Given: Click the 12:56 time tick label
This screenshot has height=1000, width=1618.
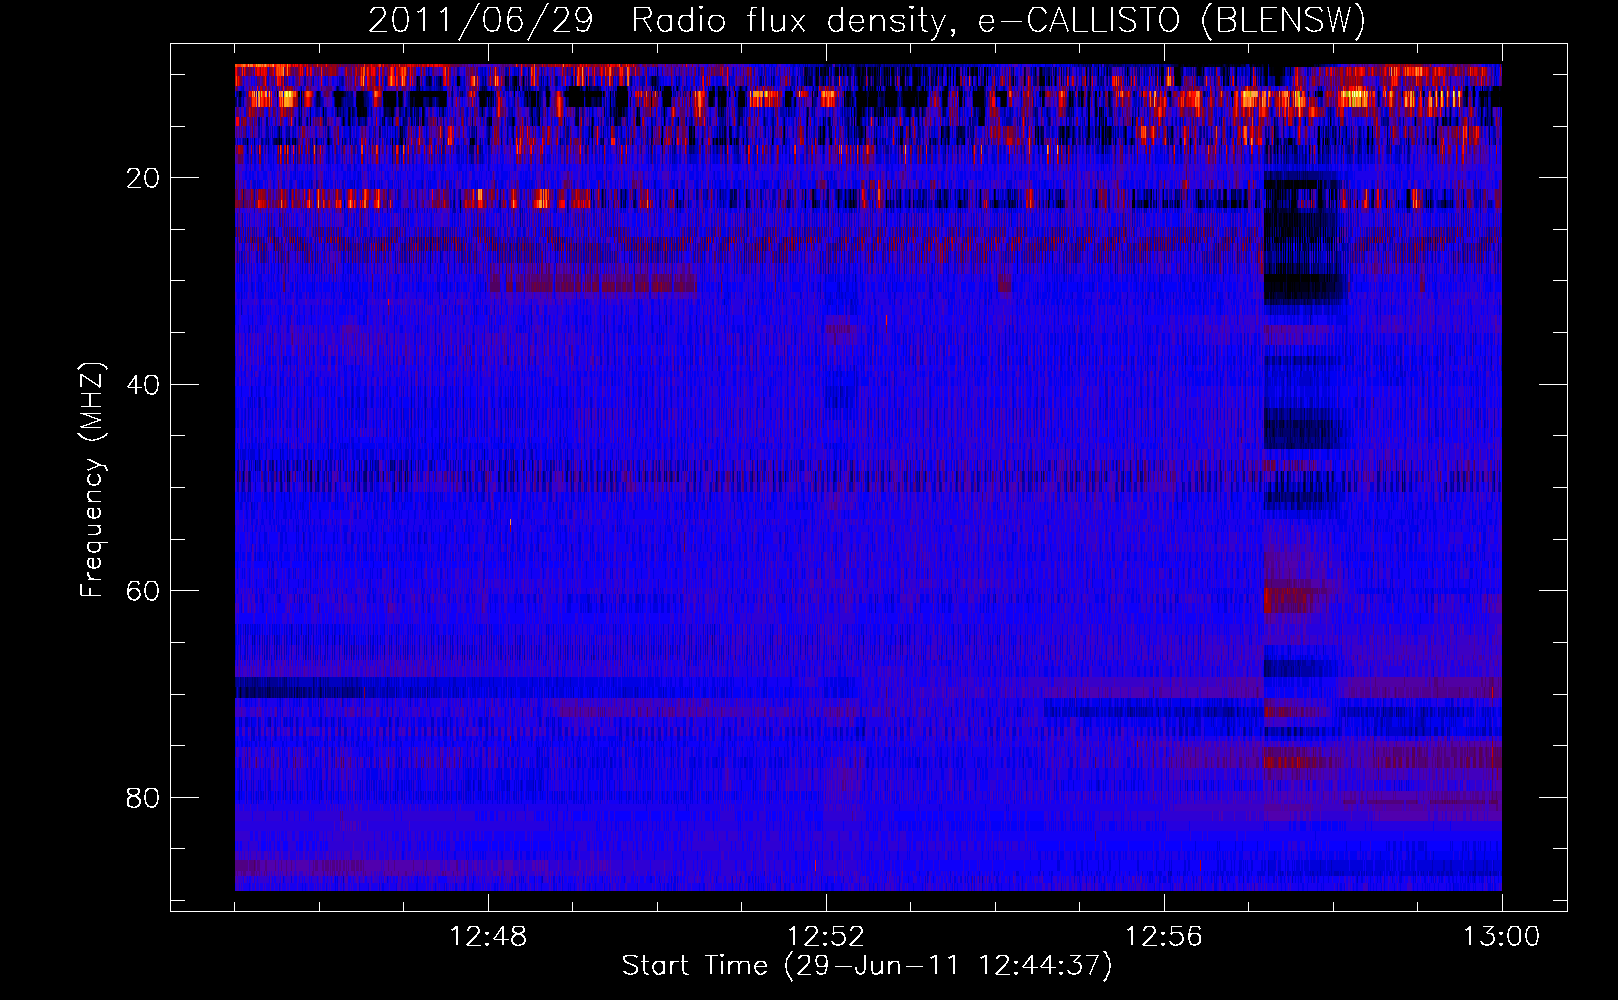Looking at the screenshot, I should (1164, 937).
